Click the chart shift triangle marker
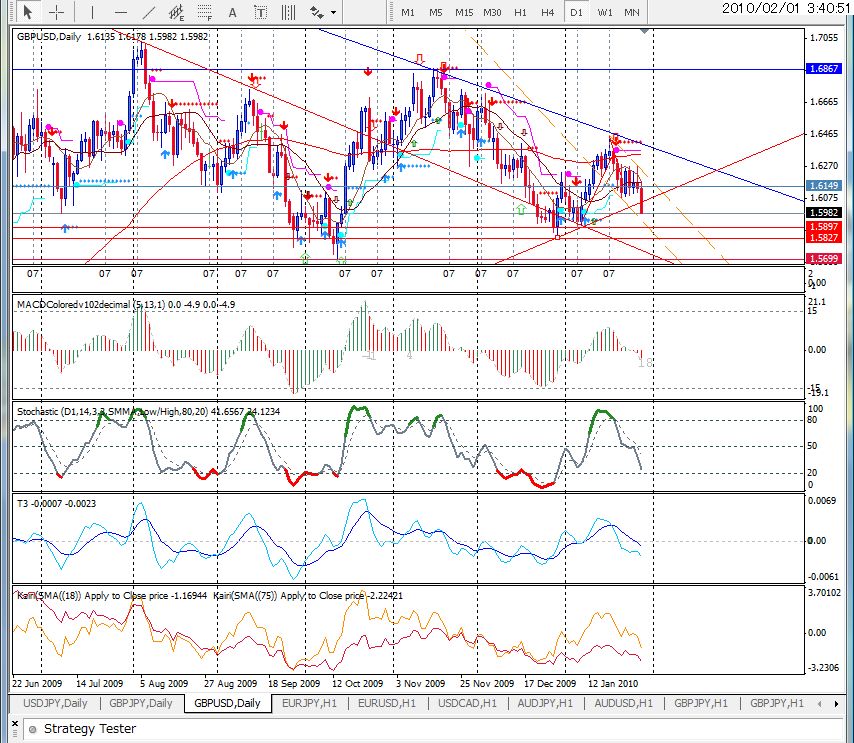 644,32
